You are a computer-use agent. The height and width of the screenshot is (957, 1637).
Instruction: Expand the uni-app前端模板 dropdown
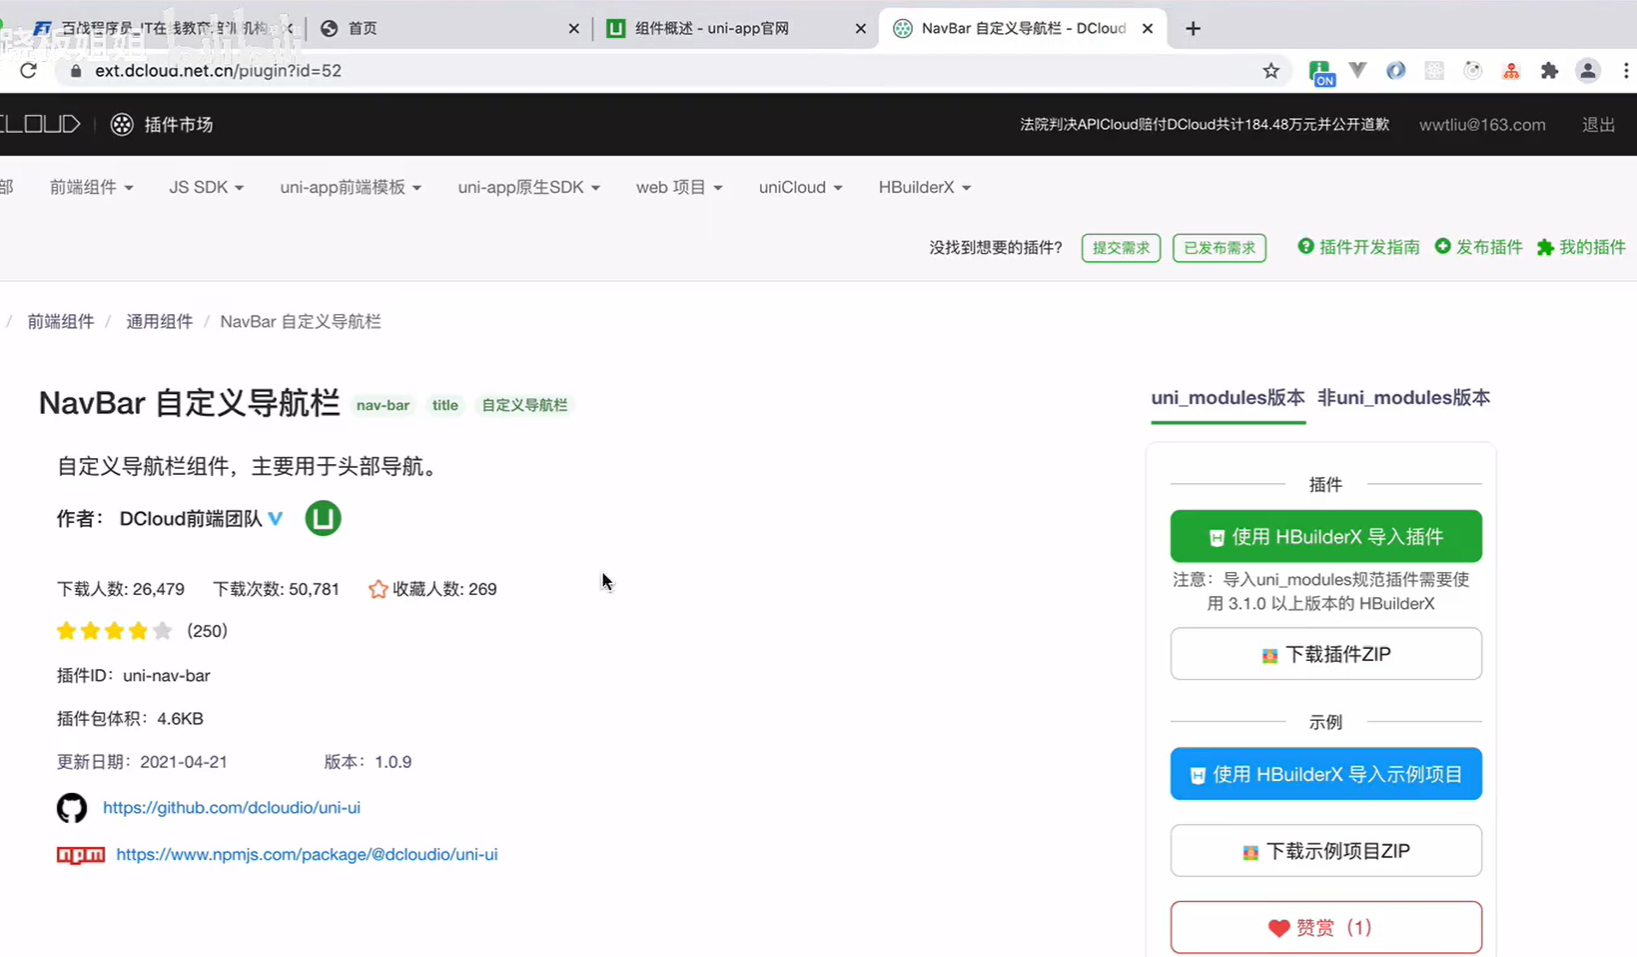[351, 187]
